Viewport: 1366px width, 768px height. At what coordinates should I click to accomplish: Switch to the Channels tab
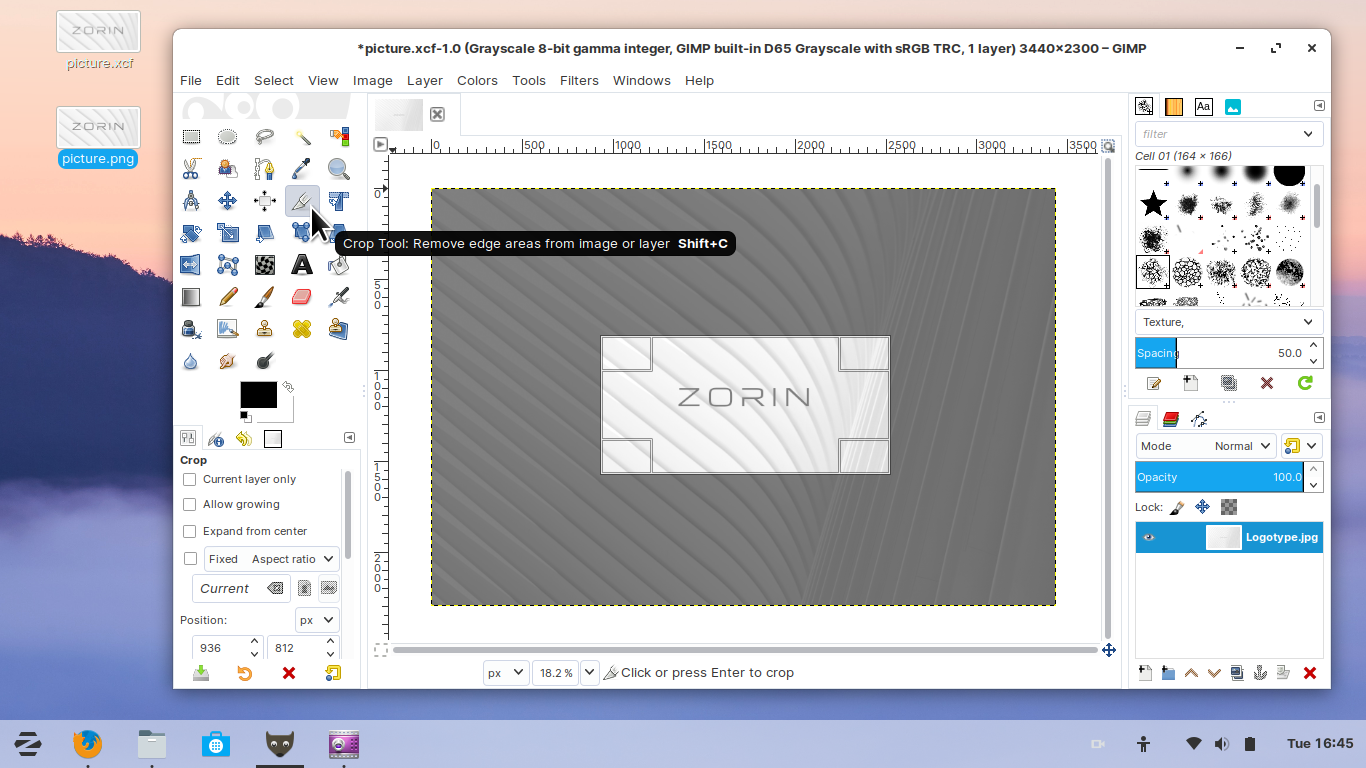(1171, 418)
